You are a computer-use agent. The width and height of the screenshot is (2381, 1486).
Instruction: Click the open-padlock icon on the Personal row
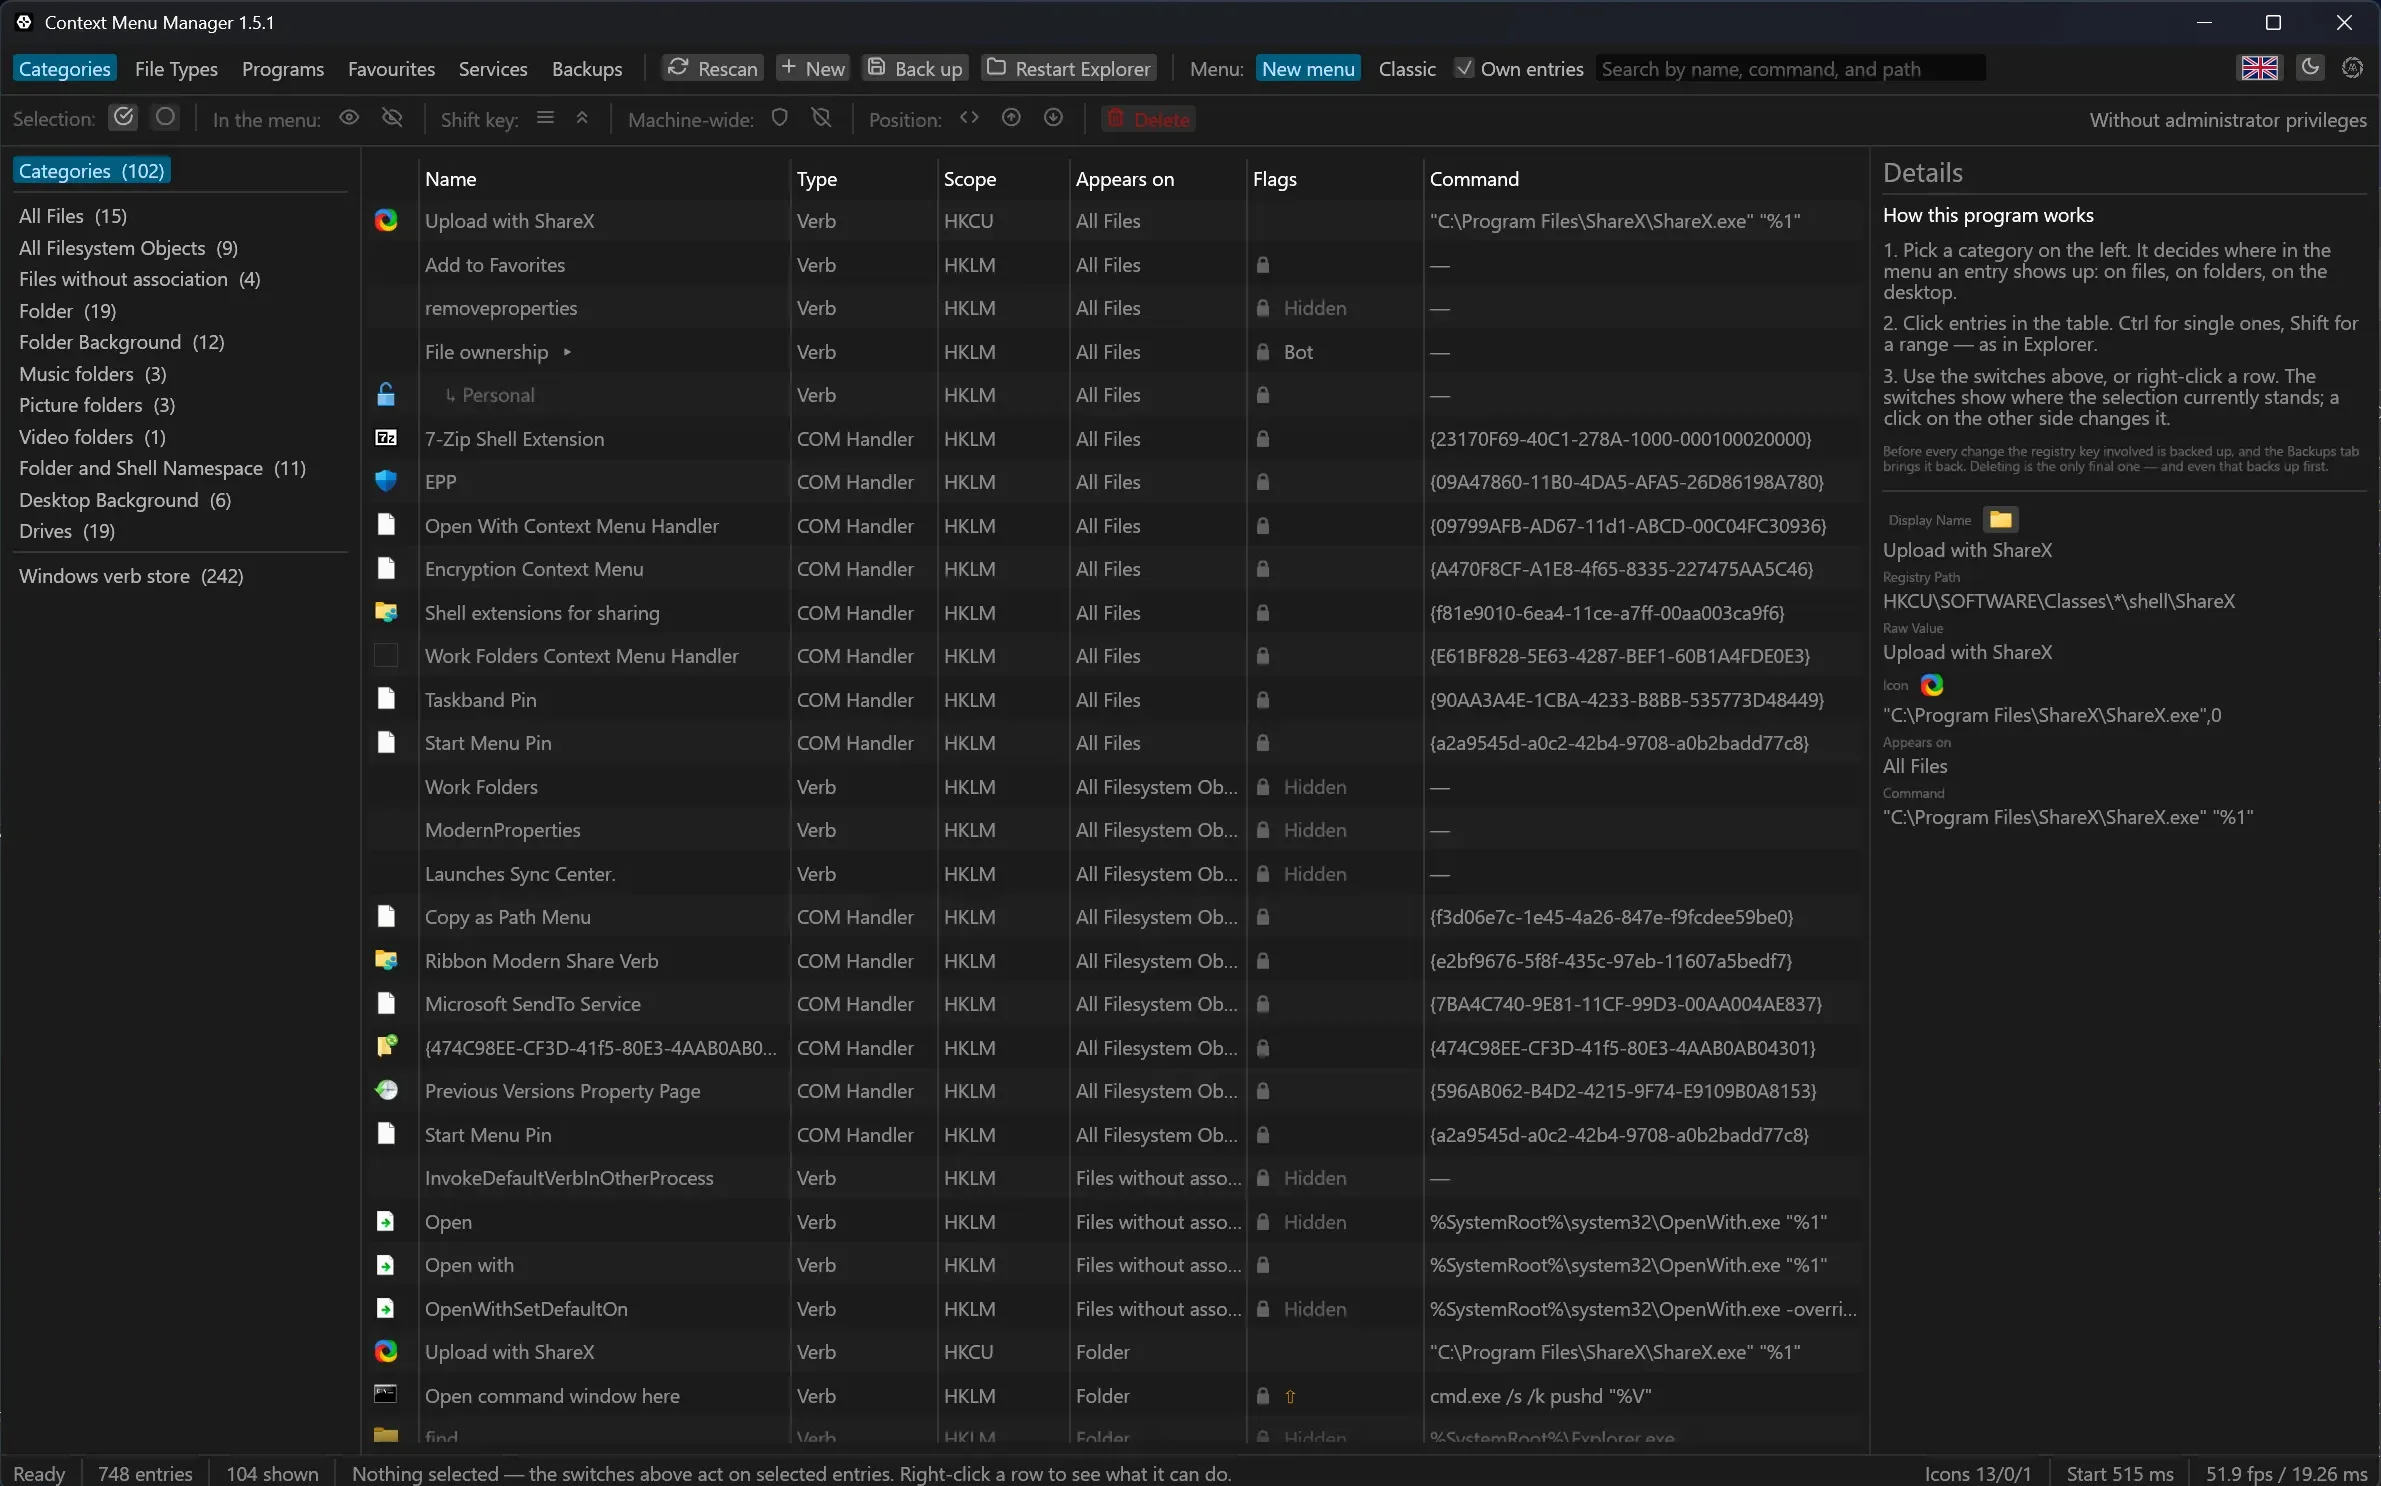(x=386, y=394)
